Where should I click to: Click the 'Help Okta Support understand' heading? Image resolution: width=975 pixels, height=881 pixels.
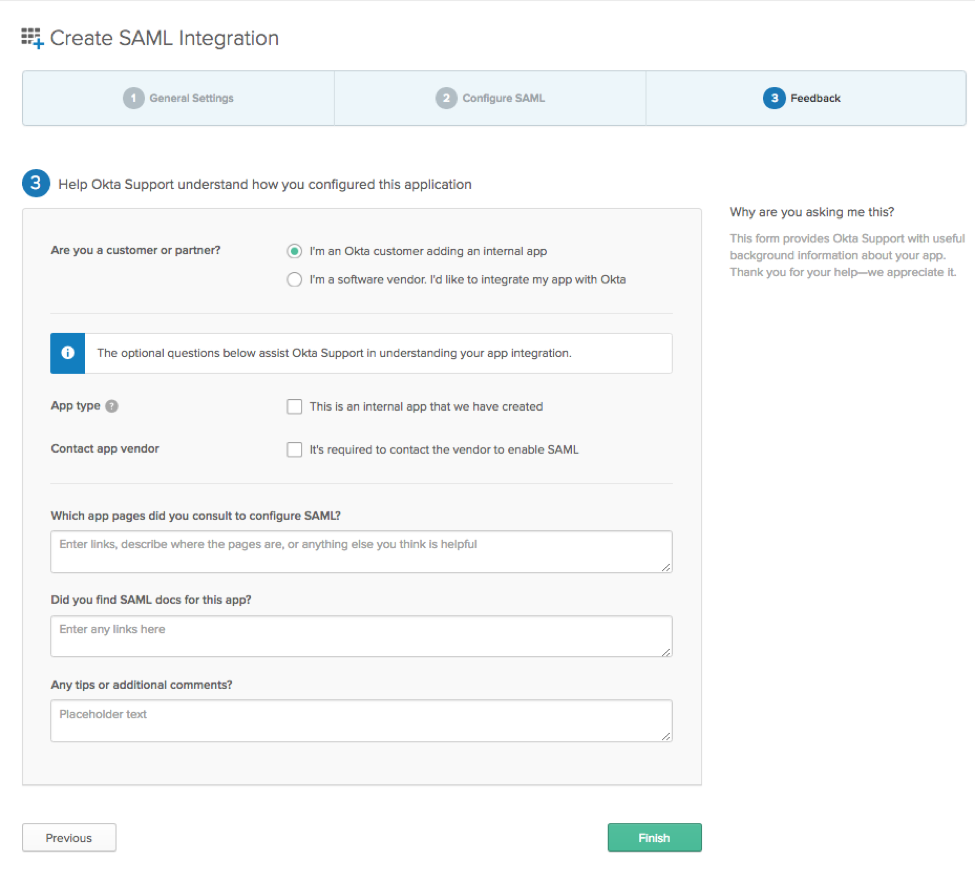[x=265, y=185]
